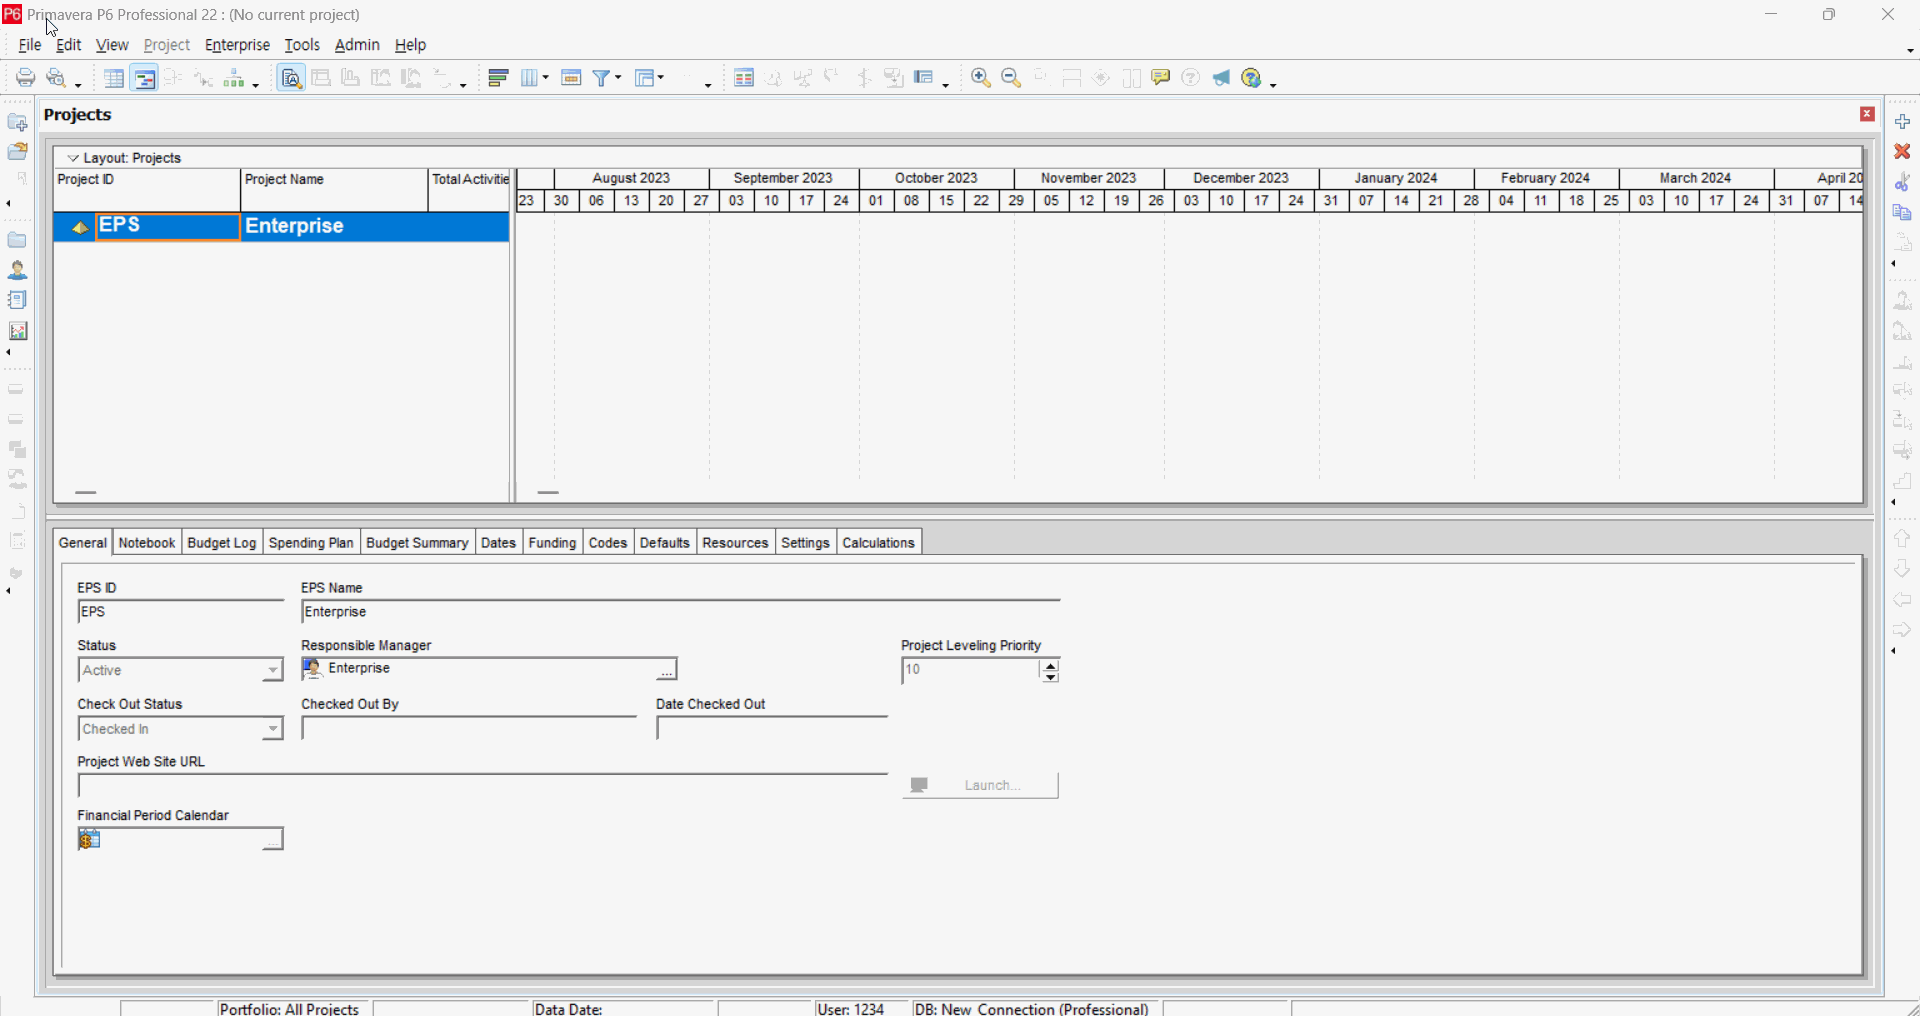Open the Edit menu
Viewport: 1920px width, 1016px height.
68,45
